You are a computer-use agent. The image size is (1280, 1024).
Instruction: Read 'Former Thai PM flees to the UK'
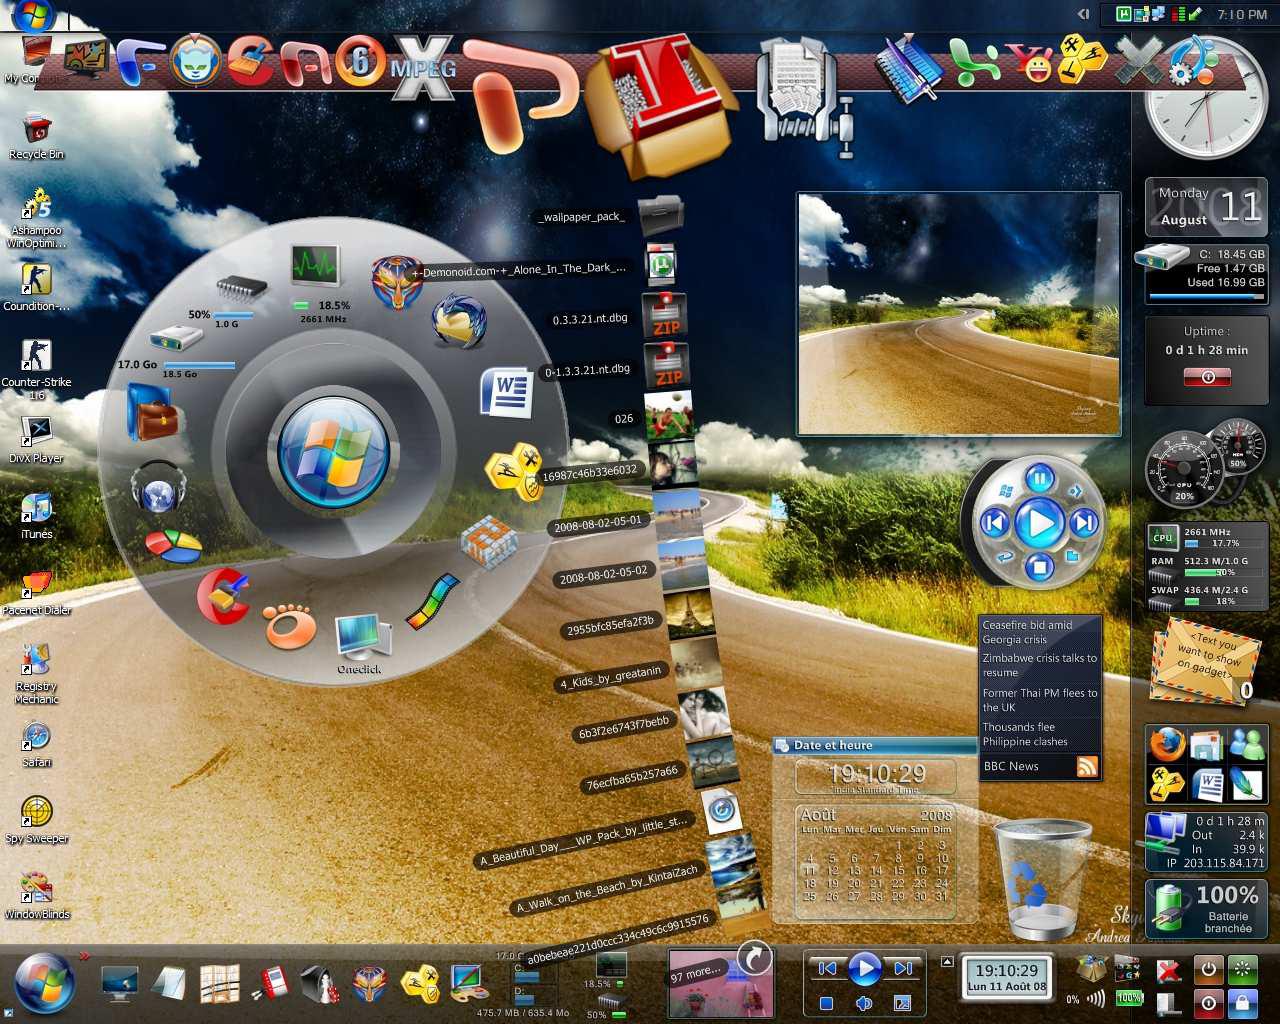pyautogui.click(x=1039, y=700)
